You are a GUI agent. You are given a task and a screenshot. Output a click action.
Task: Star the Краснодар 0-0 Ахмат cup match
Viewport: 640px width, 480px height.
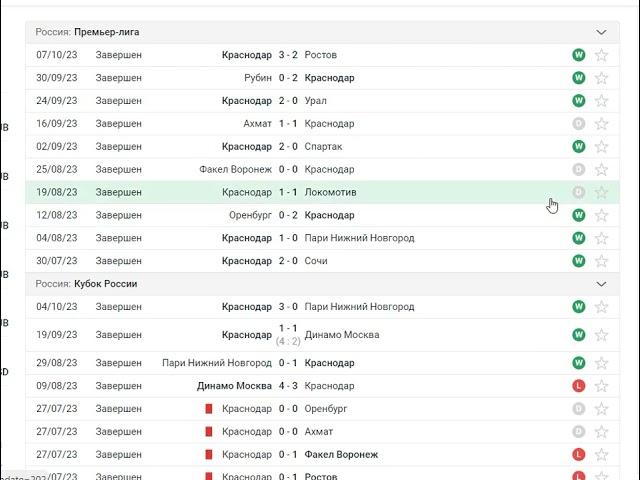tap(601, 431)
